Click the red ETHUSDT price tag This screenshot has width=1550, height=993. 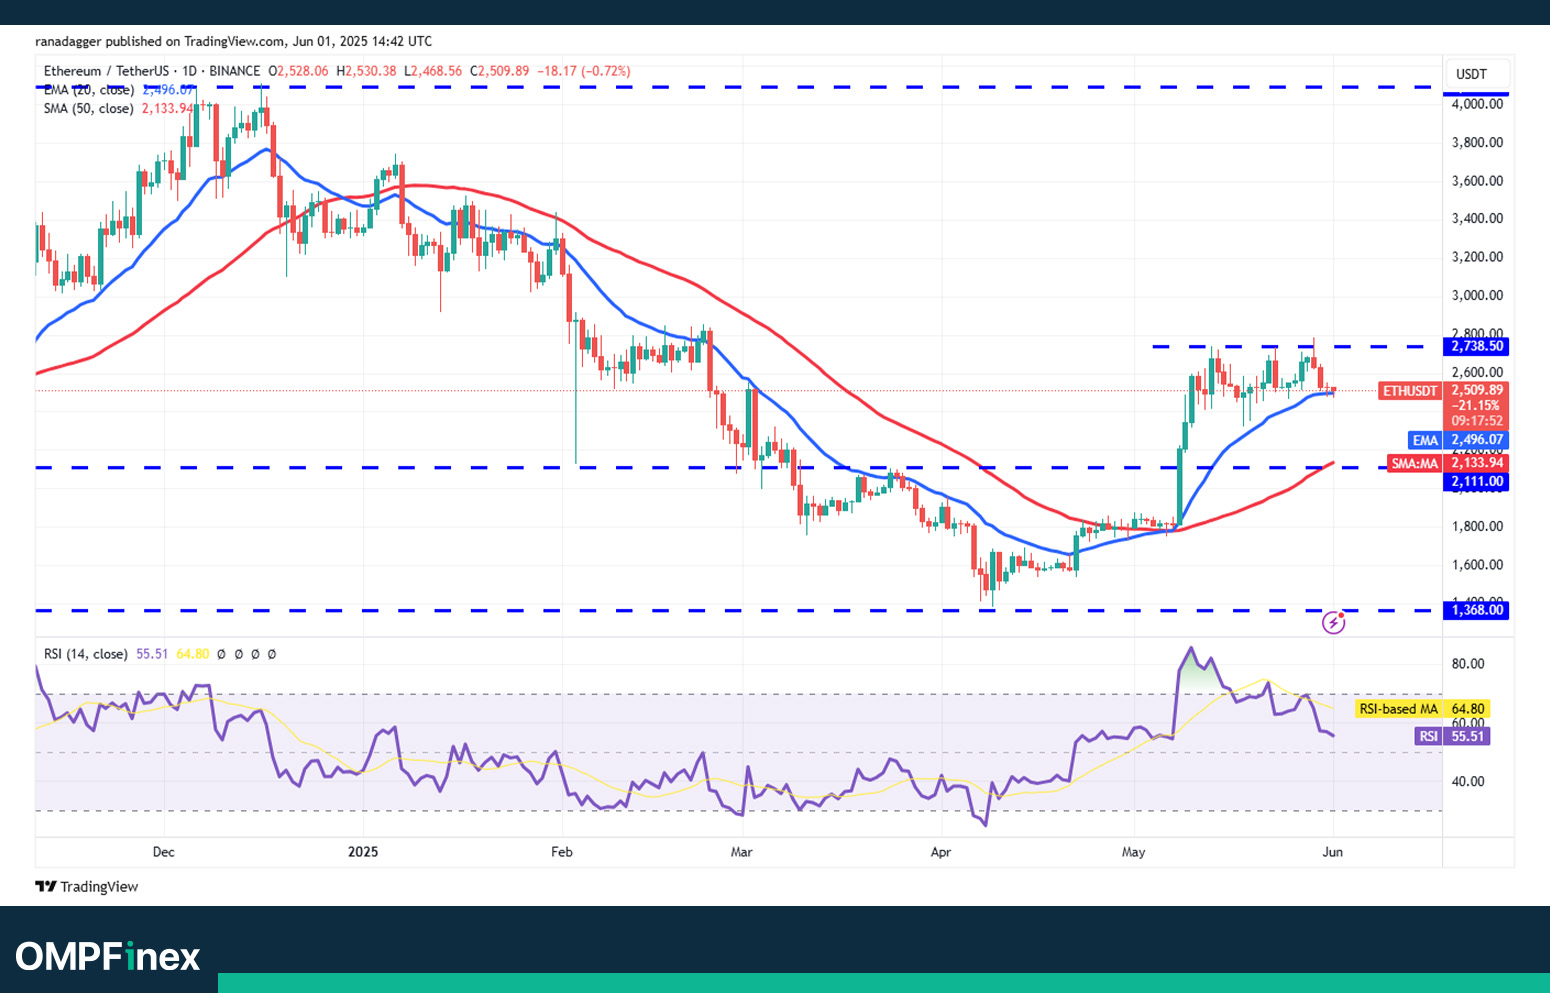1410,391
